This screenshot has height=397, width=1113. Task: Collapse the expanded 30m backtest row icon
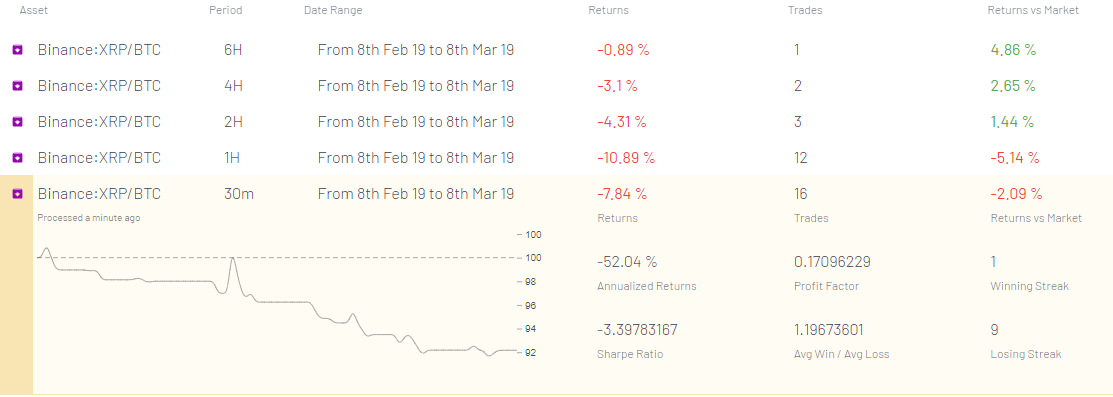click(18, 193)
